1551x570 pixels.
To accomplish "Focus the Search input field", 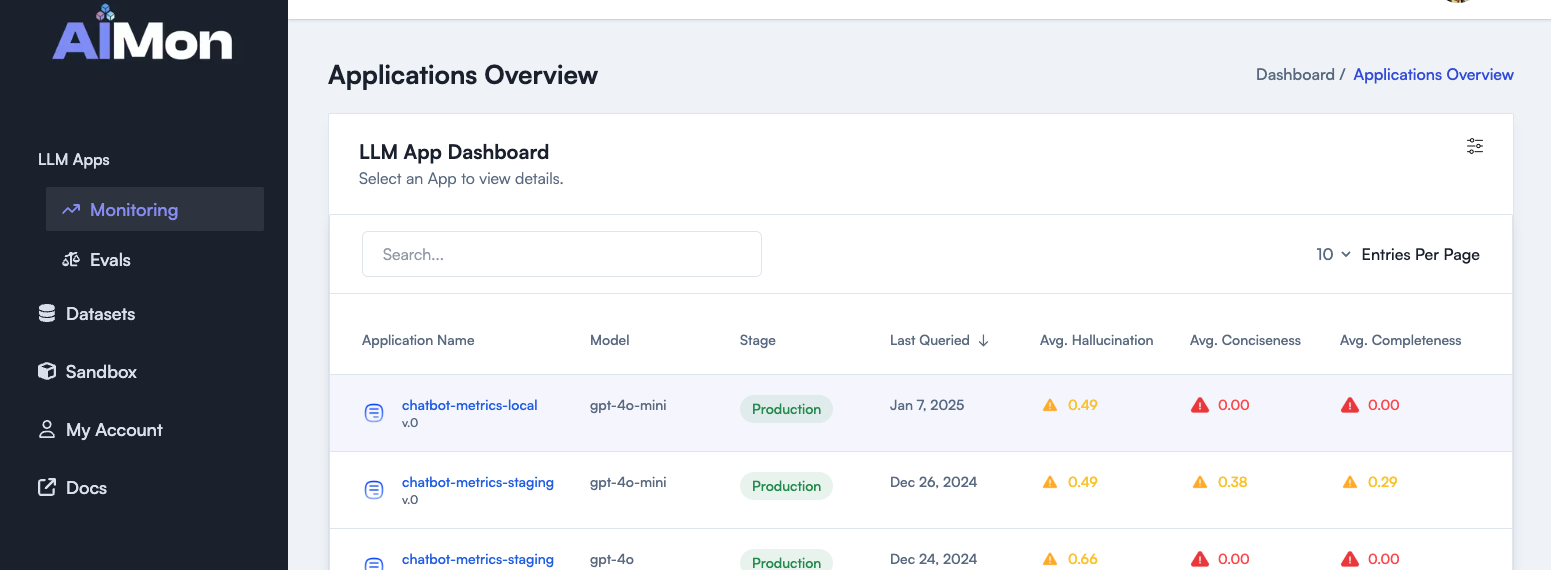I will point(561,255).
